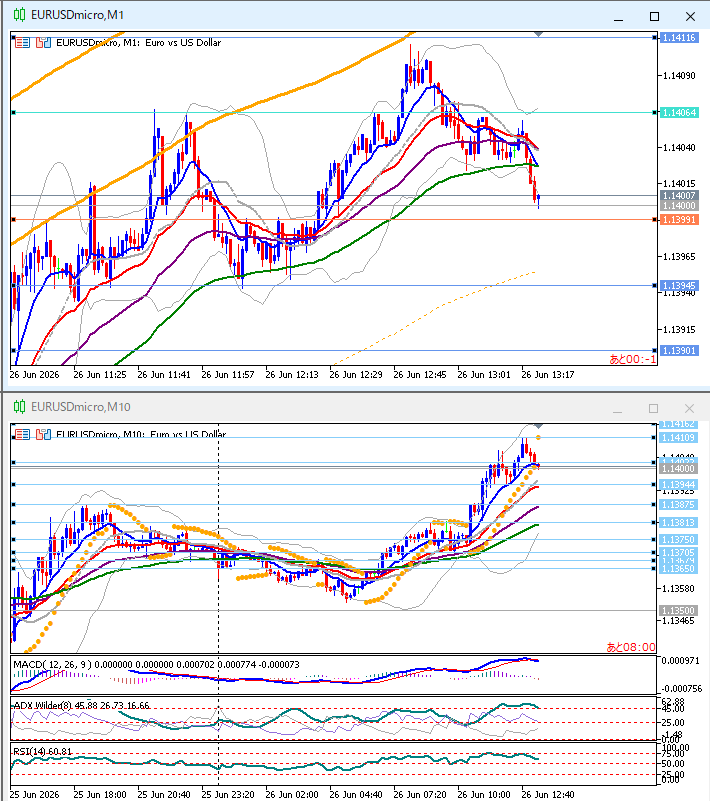The height and width of the screenshot is (801, 710).
Task: Click the chart shift triangle on M10 chart
Action: tap(538, 426)
